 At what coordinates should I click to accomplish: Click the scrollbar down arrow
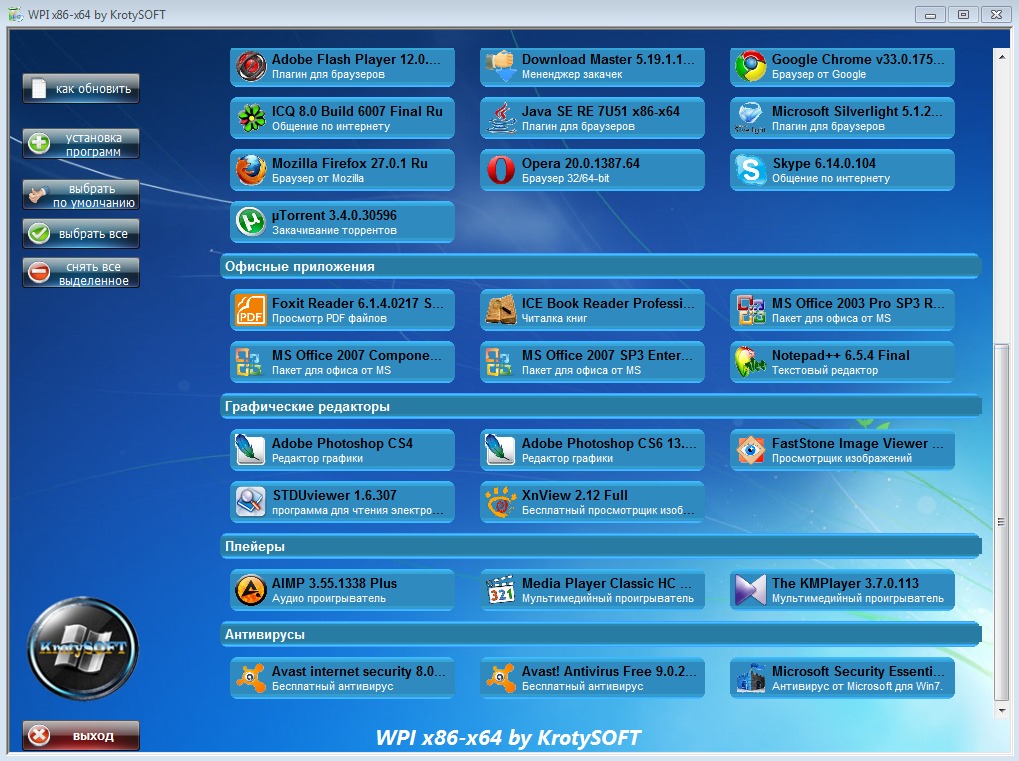(x=1001, y=710)
